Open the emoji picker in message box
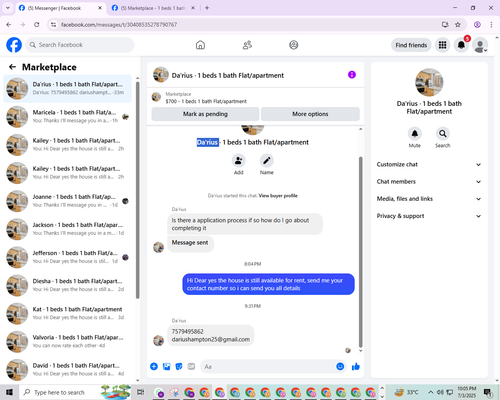 tap(340, 367)
